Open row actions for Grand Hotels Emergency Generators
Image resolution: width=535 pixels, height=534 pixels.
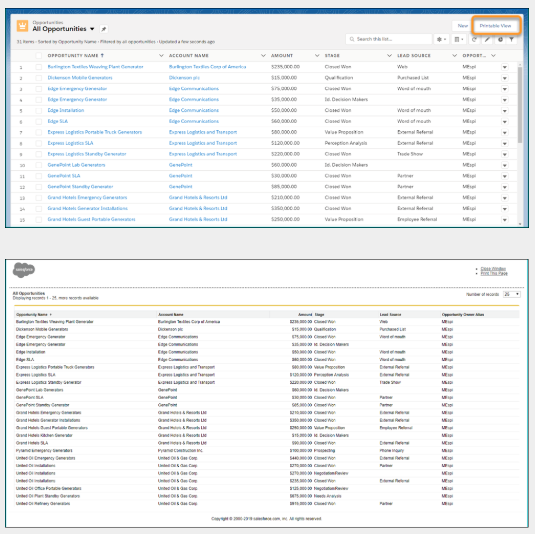[505, 198]
